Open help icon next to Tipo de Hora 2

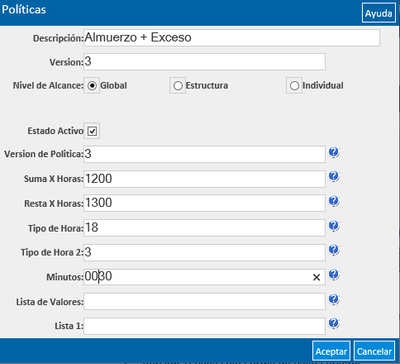click(x=334, y=250)
